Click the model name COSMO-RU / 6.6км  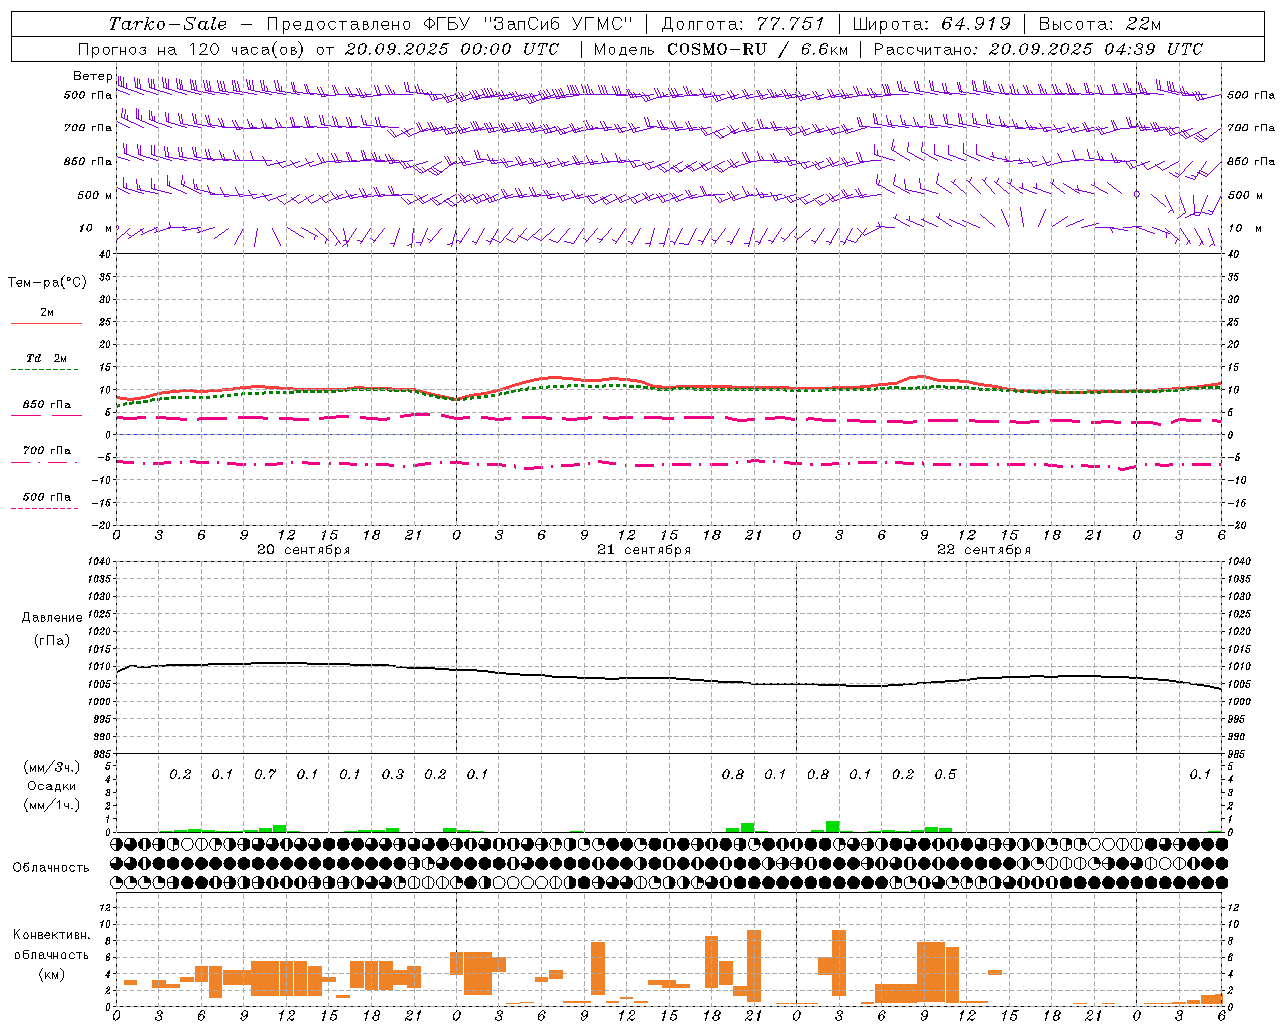(757, 49)
